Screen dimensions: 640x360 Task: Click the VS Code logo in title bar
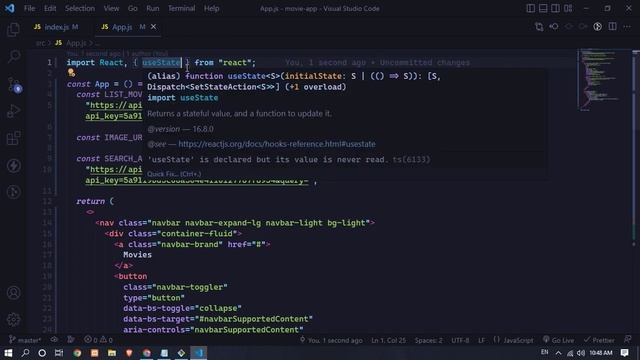coord(9,8)
